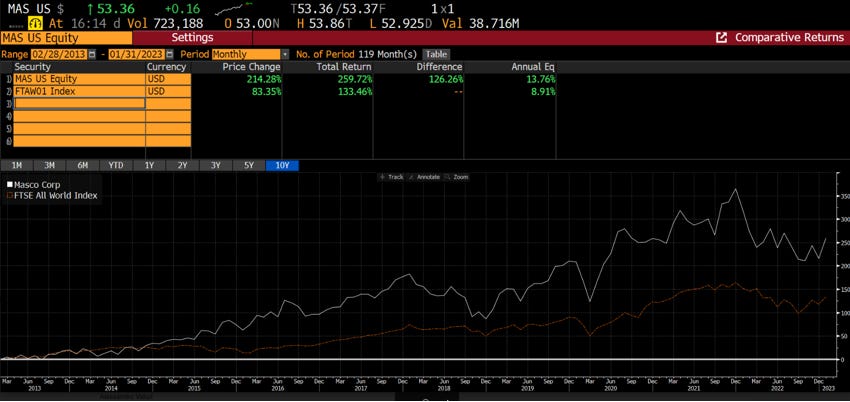Open the Period Monthly dropdown

coord(250,54)
